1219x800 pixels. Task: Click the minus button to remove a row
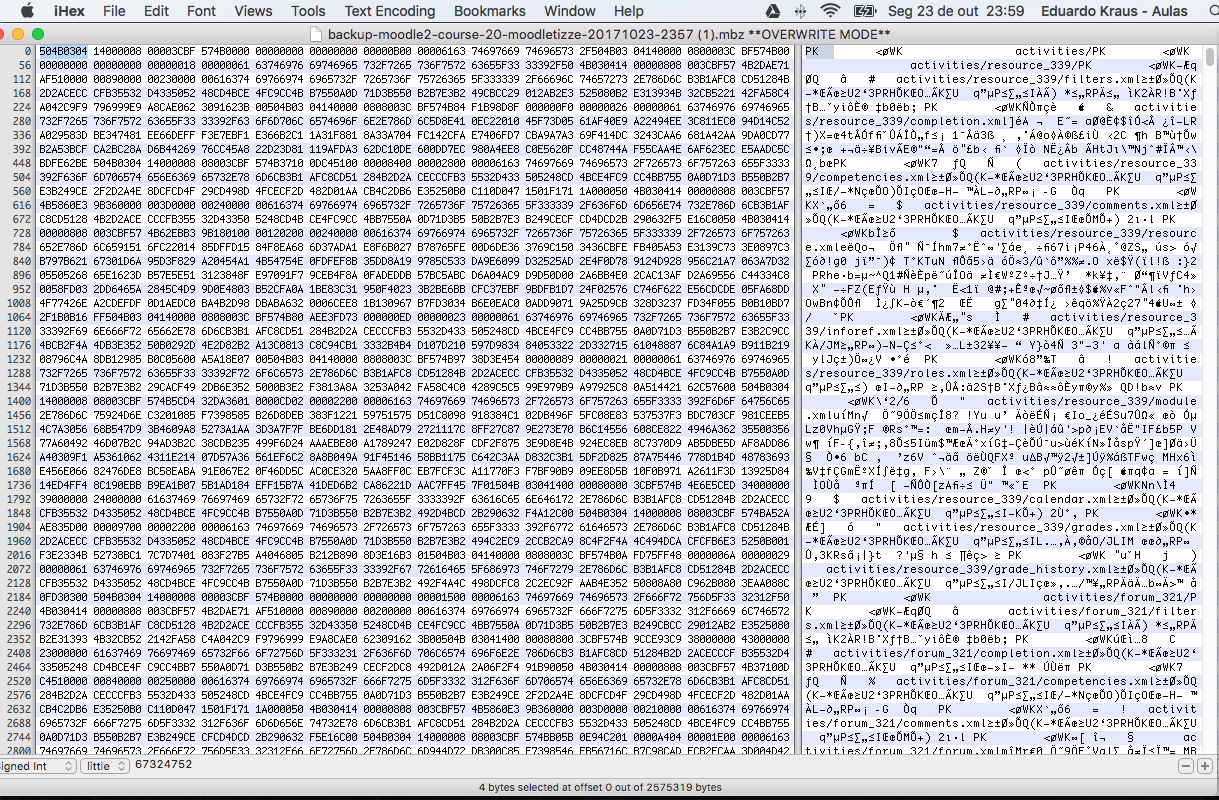click(x=1185, y=765)
